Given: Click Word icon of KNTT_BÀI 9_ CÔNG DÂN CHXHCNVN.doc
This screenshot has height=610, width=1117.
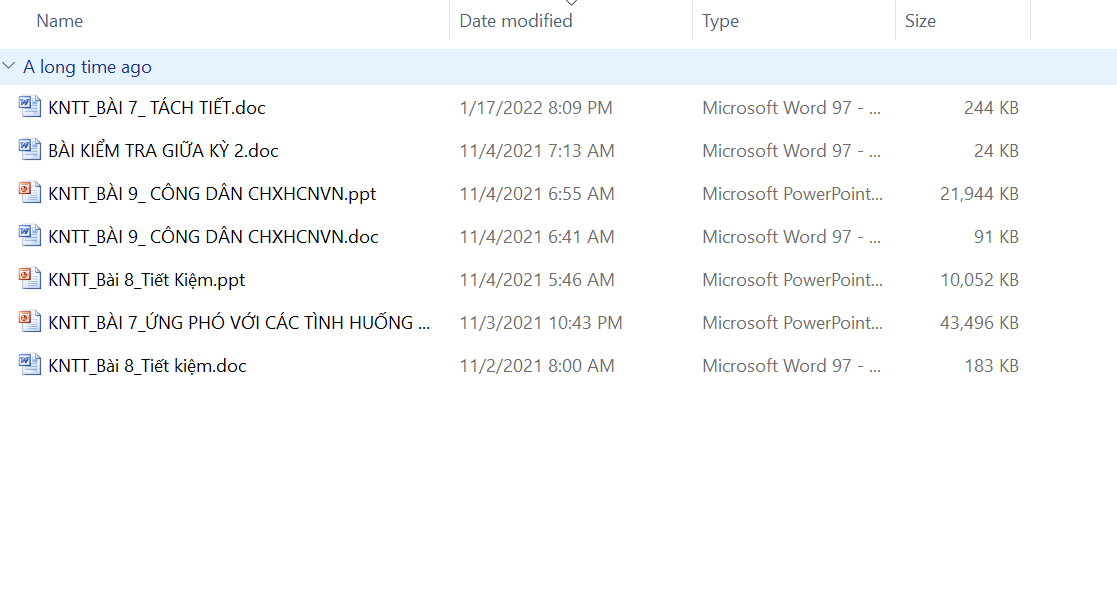Looking at the screenshot, I should [x=29, y=236].
